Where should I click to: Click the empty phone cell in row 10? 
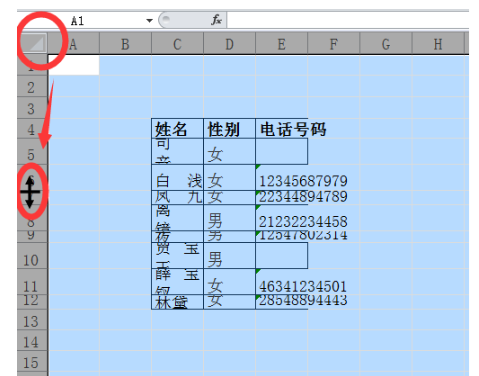click(281, 256)
